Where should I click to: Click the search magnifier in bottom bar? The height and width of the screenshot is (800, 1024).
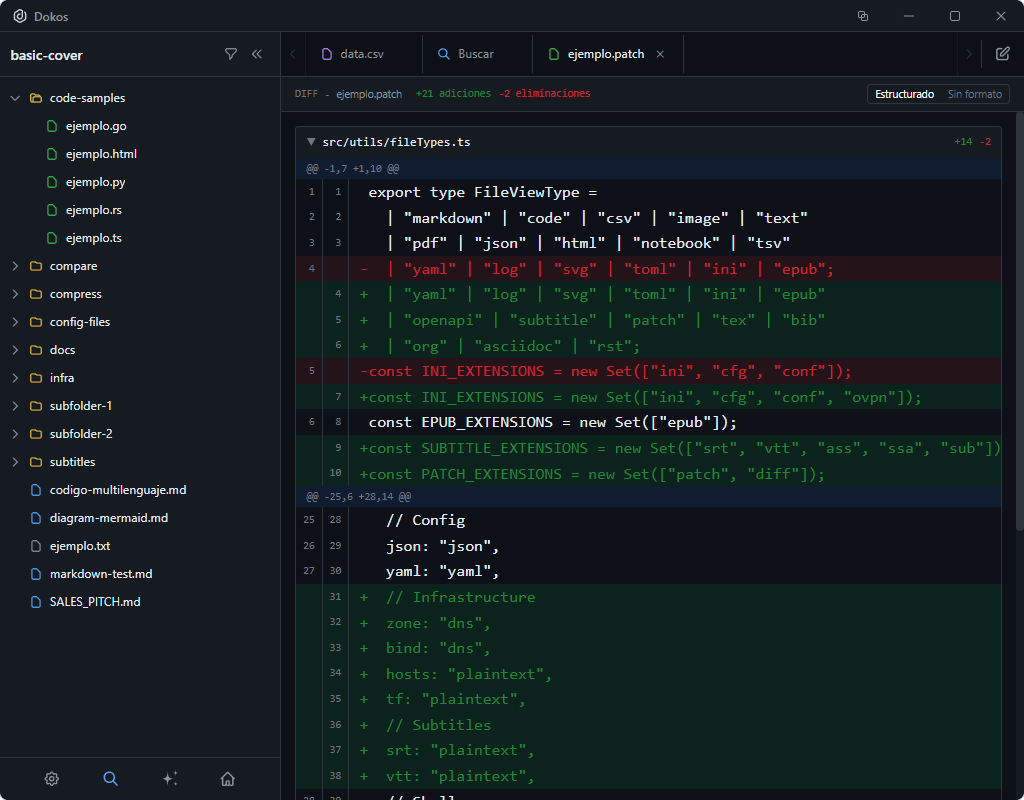click(111, 779)
